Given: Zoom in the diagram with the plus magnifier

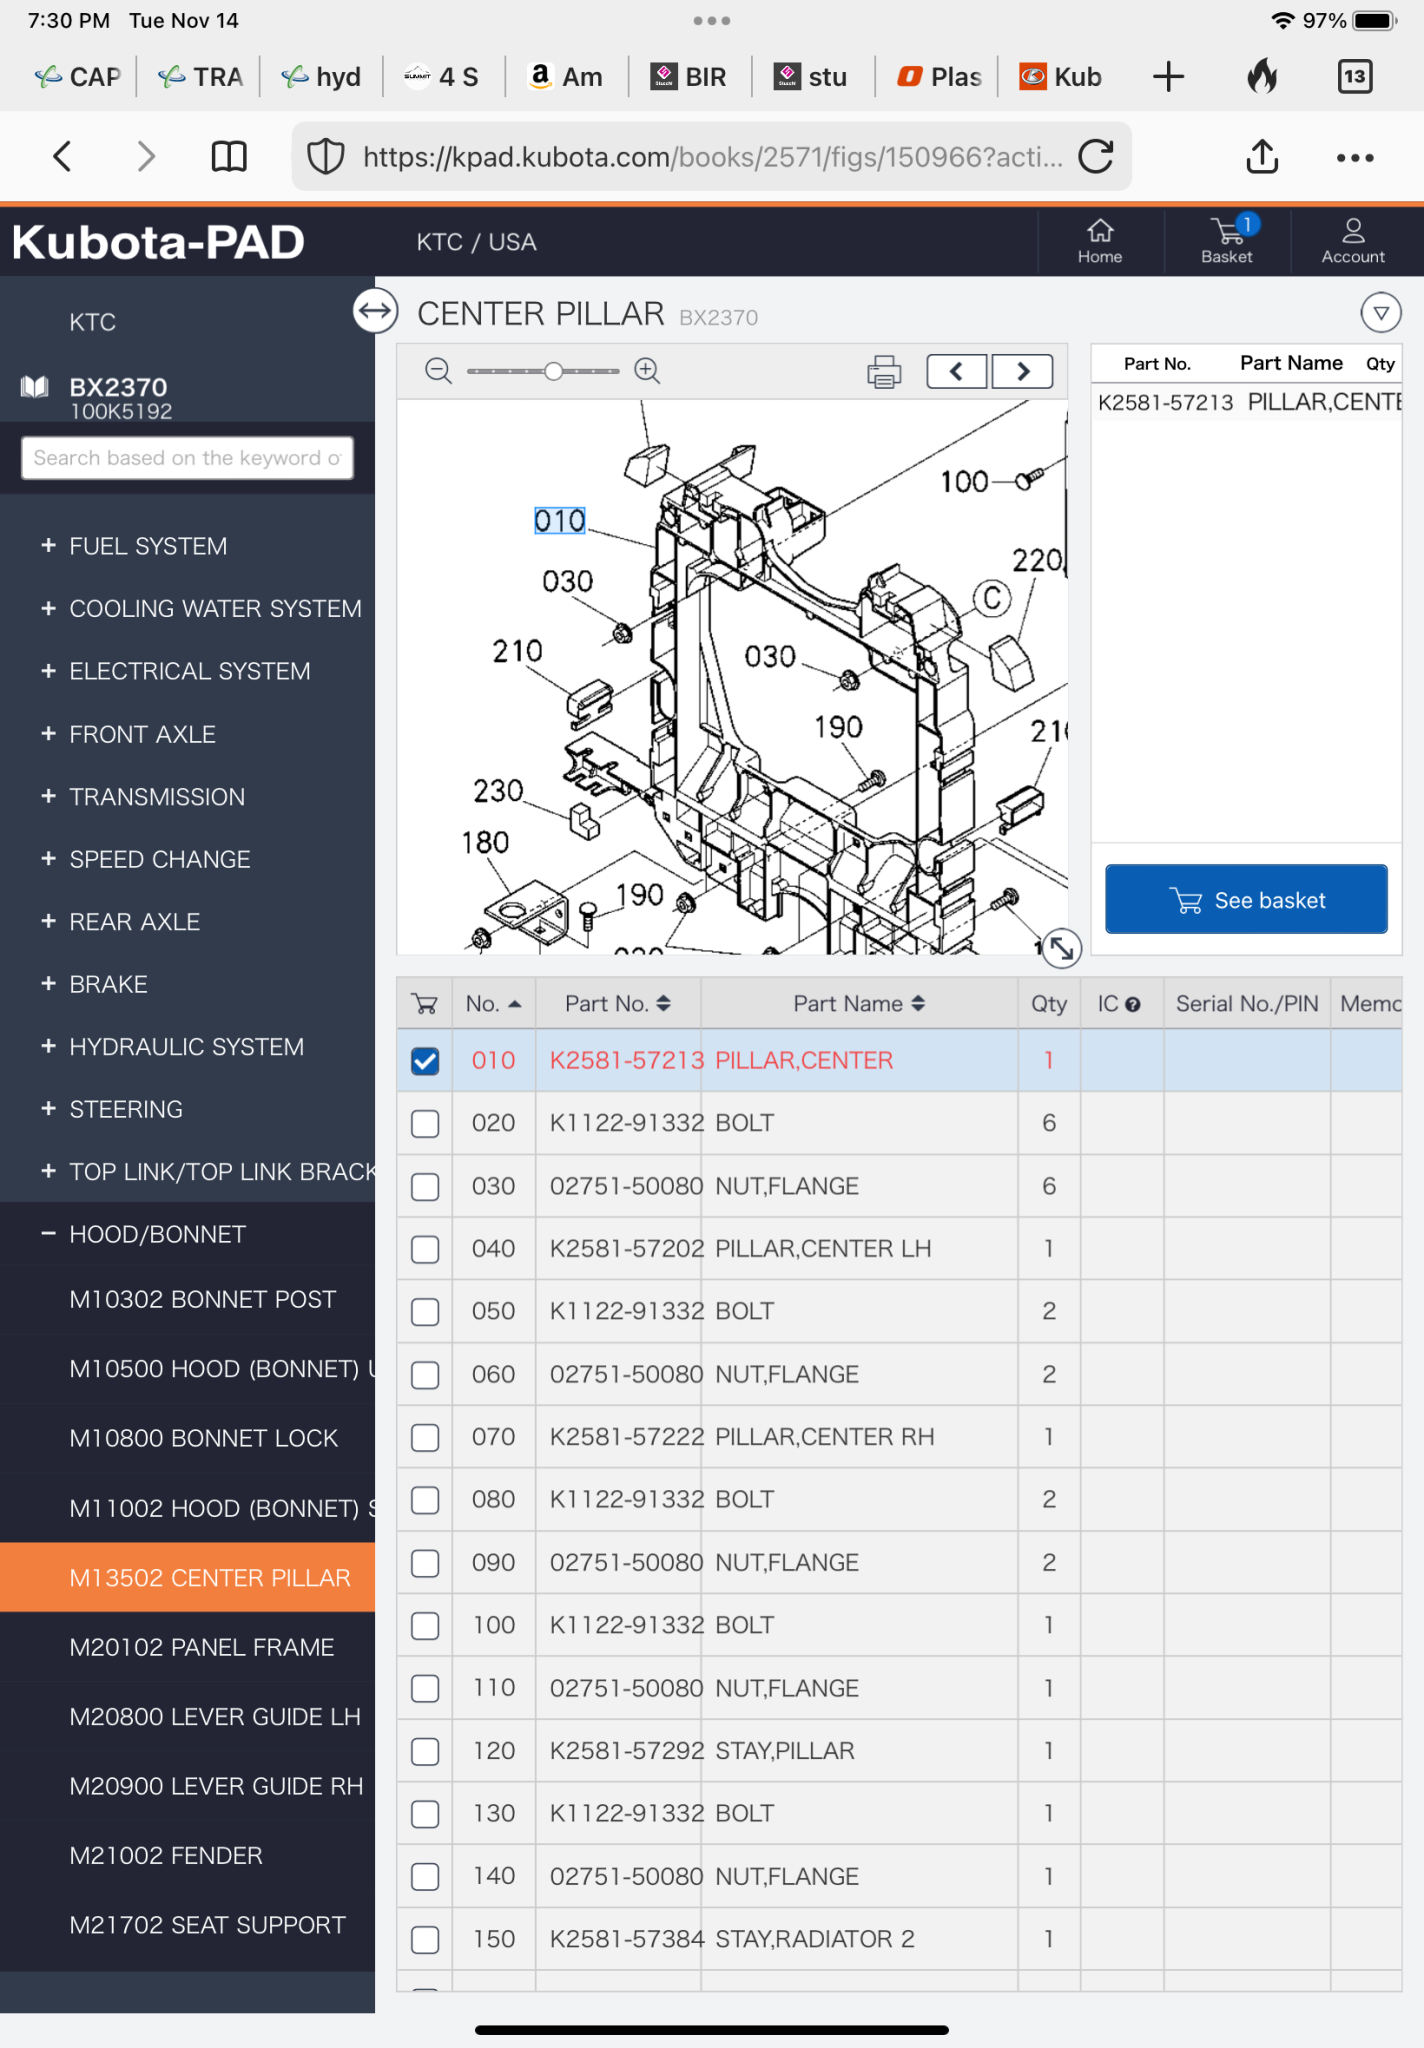Looking at the screenshot, I should point(647,371).
